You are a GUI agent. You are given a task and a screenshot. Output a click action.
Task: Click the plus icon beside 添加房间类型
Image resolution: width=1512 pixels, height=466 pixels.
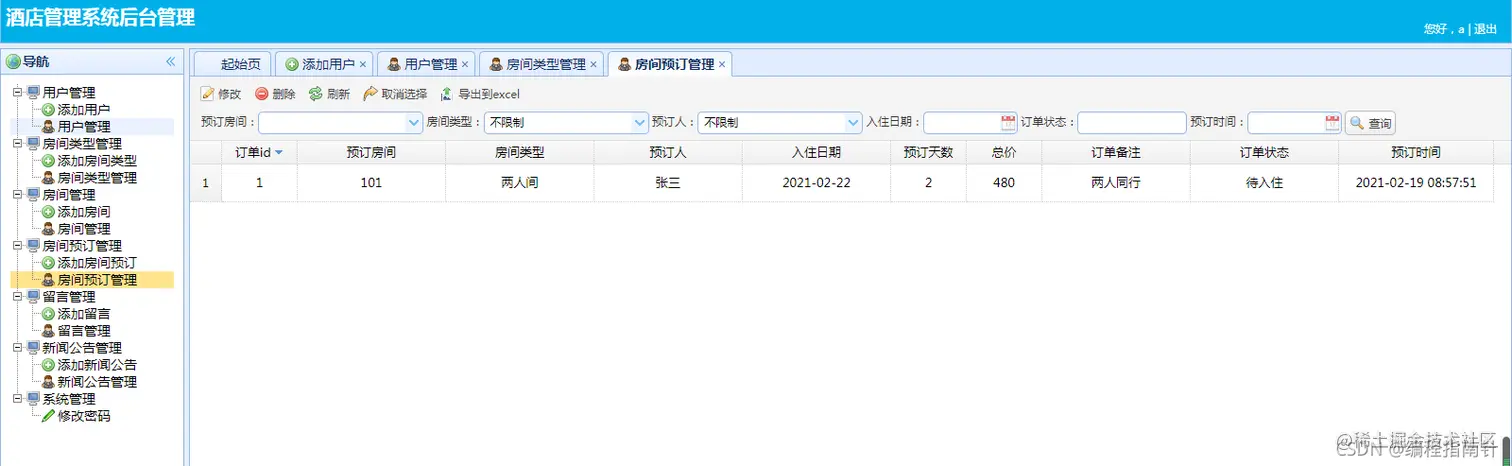48,161
